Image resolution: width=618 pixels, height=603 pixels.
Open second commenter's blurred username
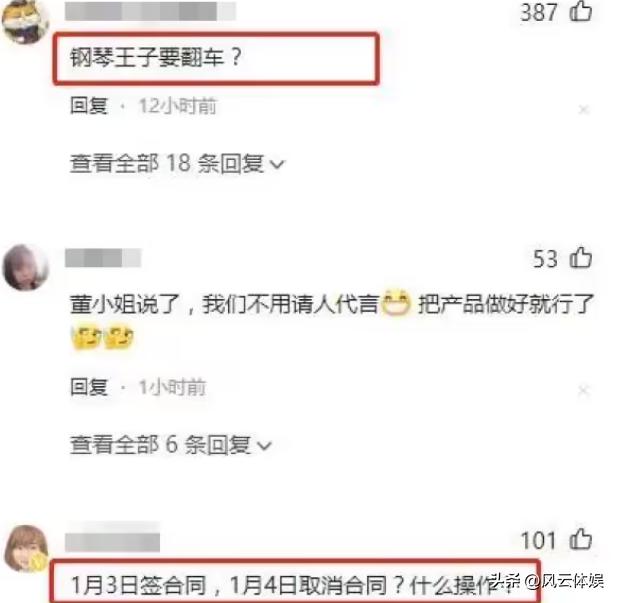(x=103, y=258)
